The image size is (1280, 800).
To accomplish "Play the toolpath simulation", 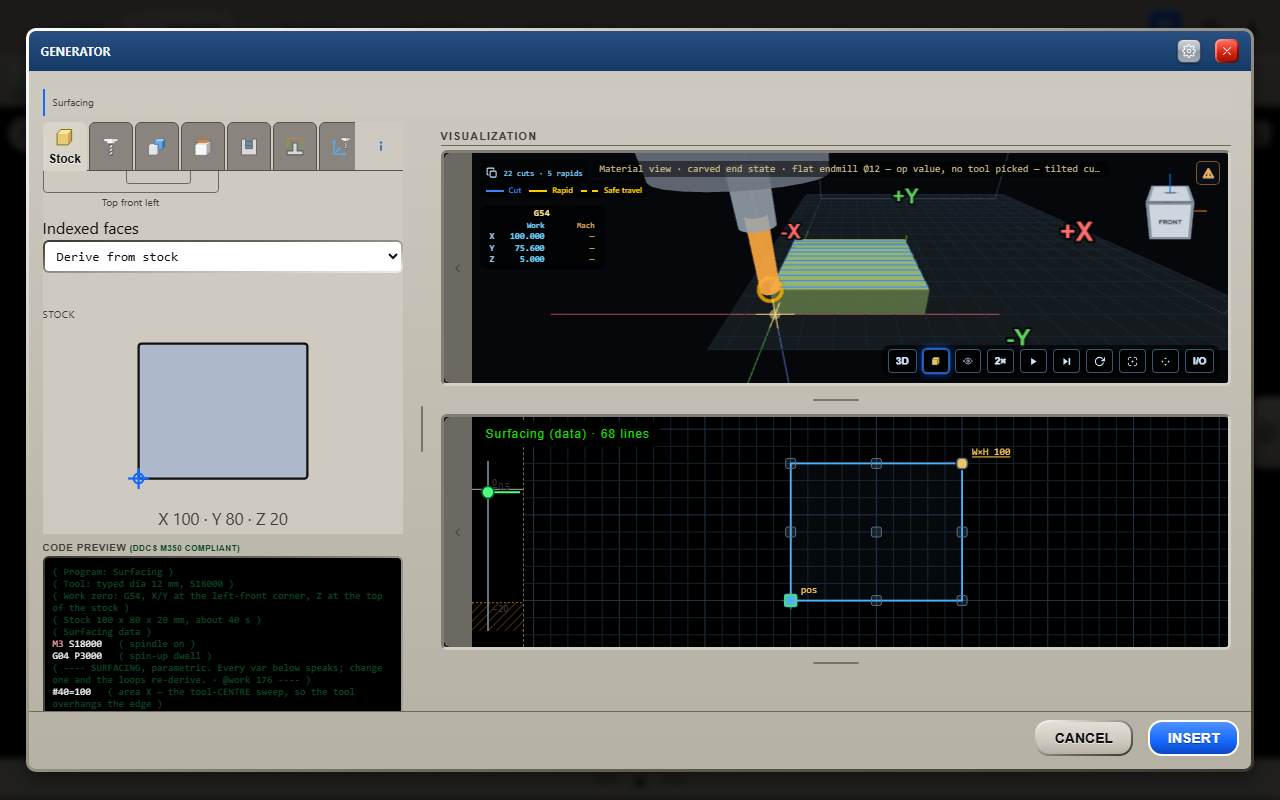I will 1034,361.
